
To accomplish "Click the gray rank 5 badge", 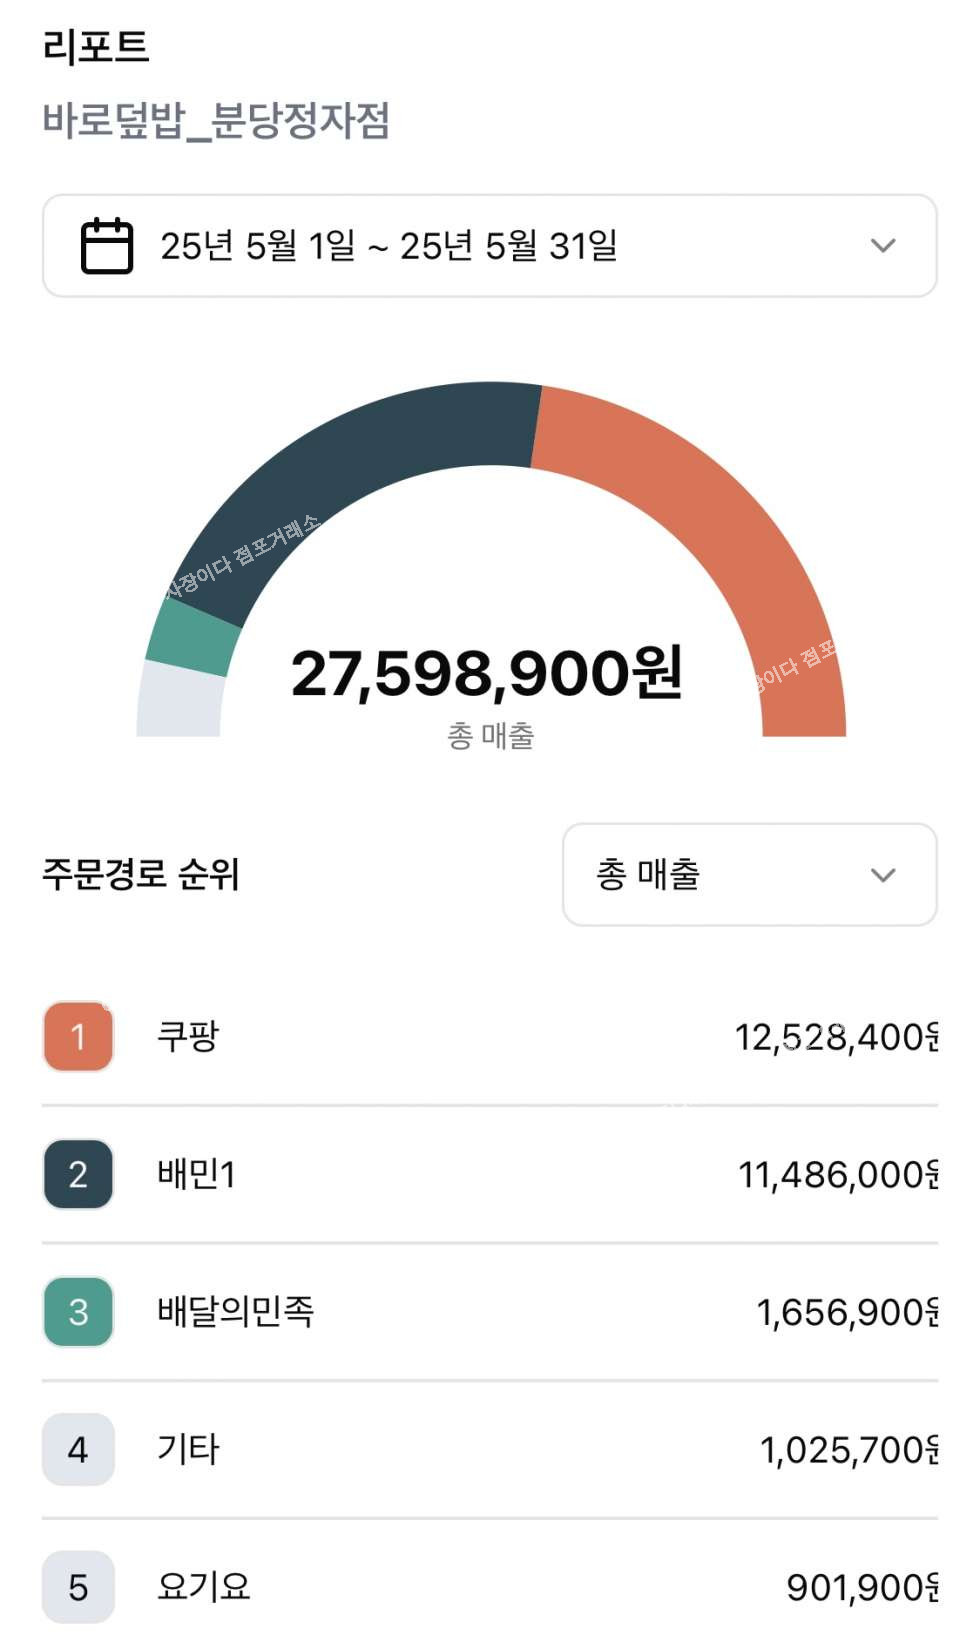I will pos(78,1587).
